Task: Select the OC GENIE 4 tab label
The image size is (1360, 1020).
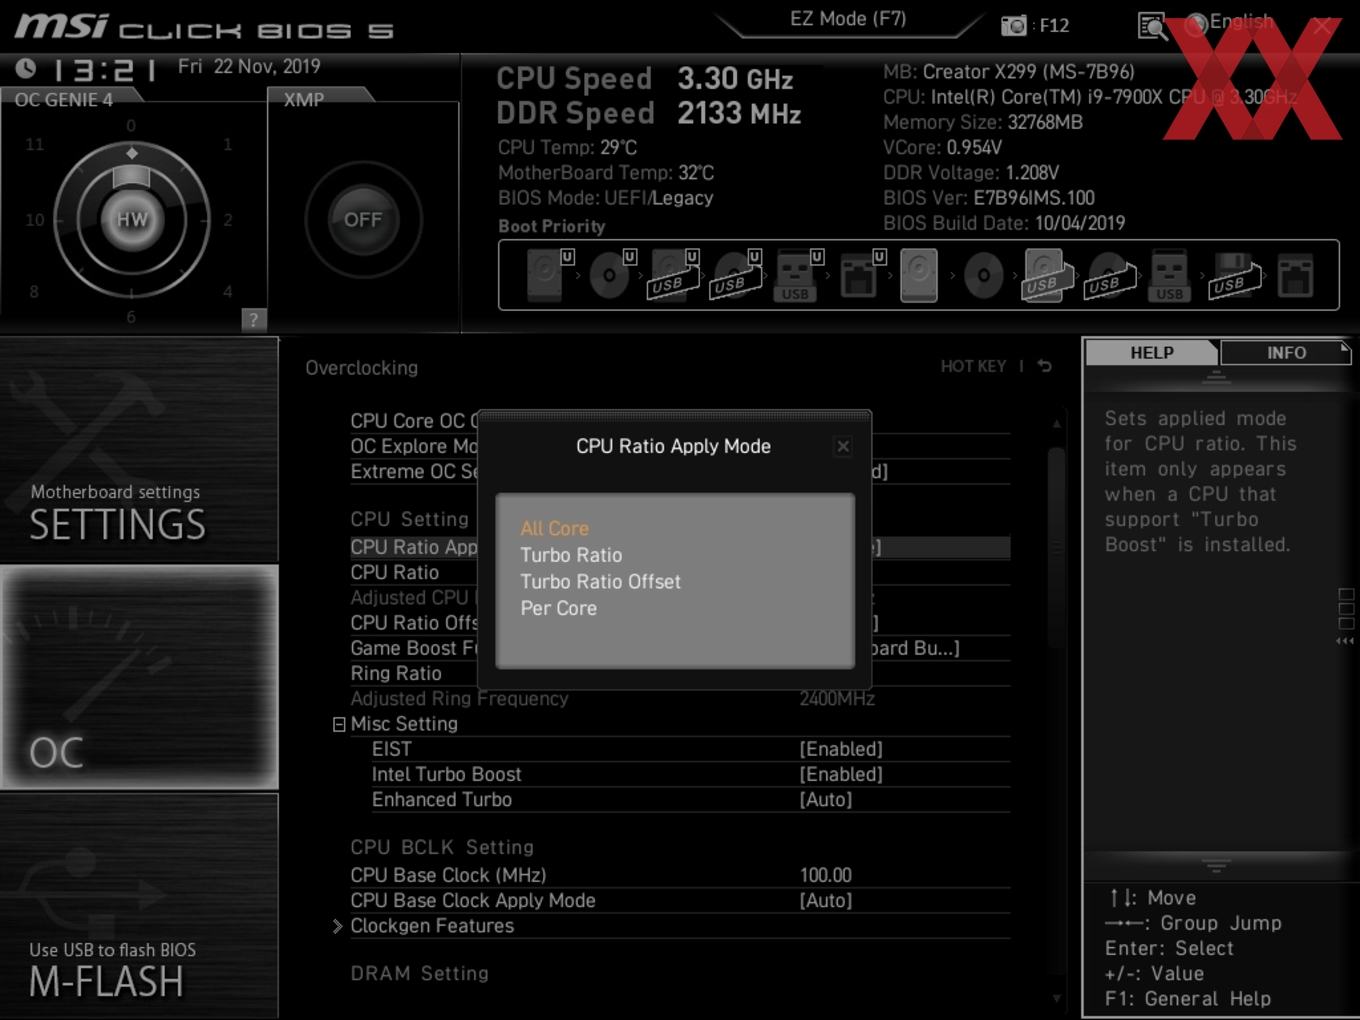Action: tap(63, 99)
